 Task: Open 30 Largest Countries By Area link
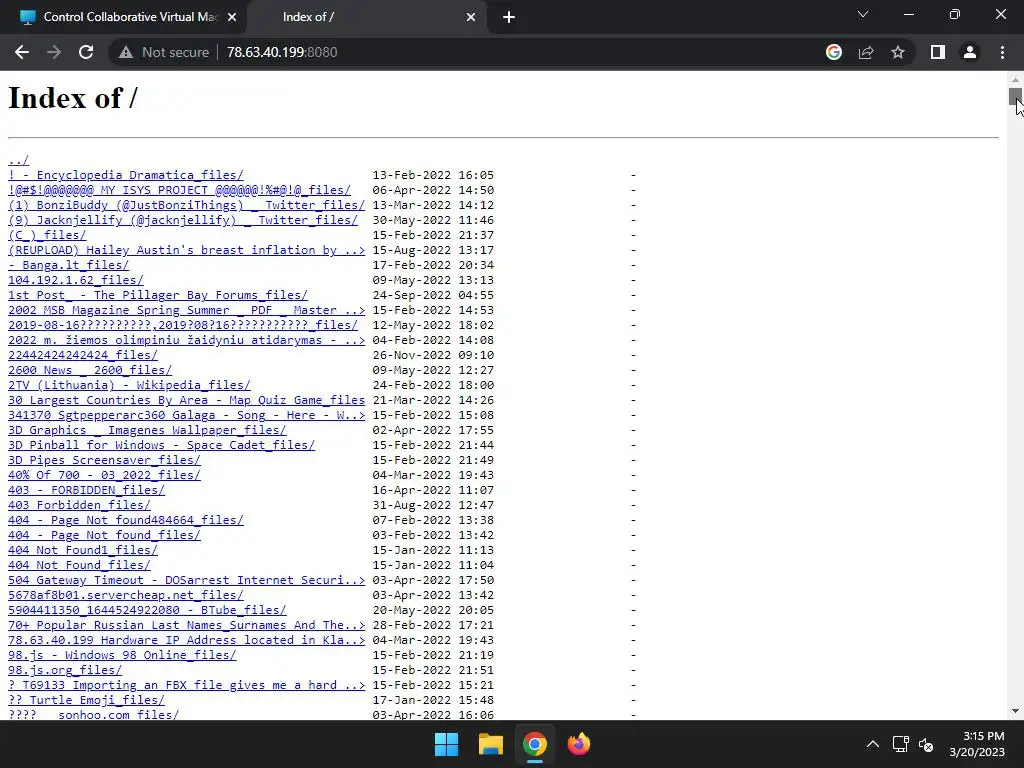[186, 400]
